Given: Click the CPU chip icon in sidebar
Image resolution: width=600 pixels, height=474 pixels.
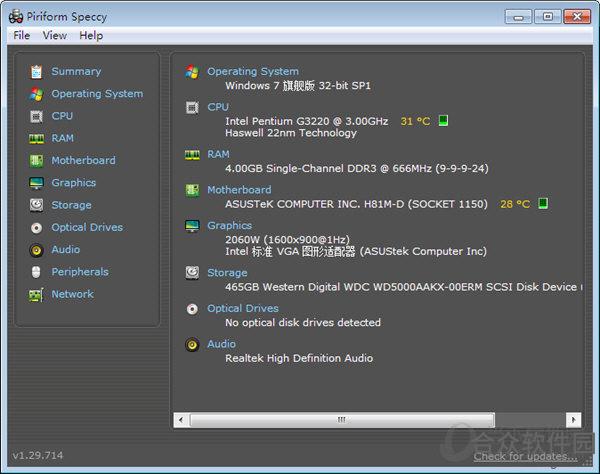Looking at the screenshot, I should [x=36, y=116].
